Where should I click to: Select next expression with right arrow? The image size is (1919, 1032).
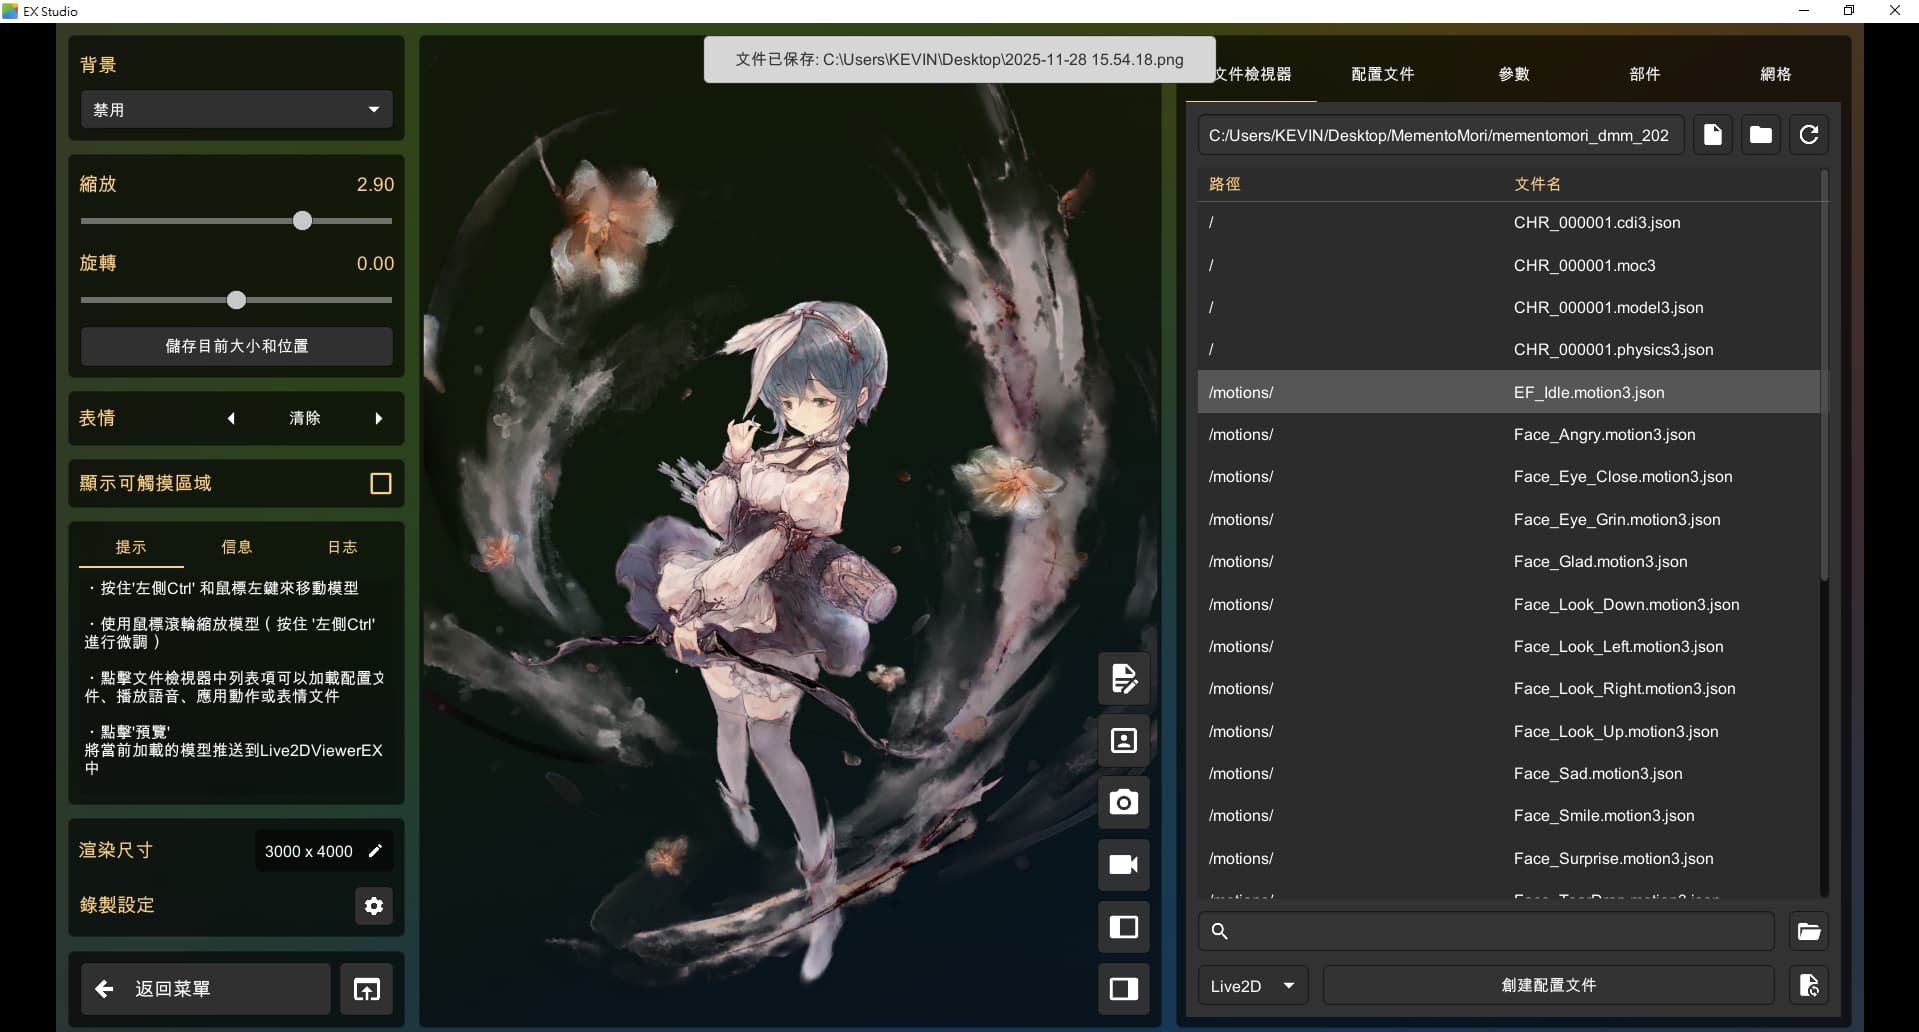point(379,419)
